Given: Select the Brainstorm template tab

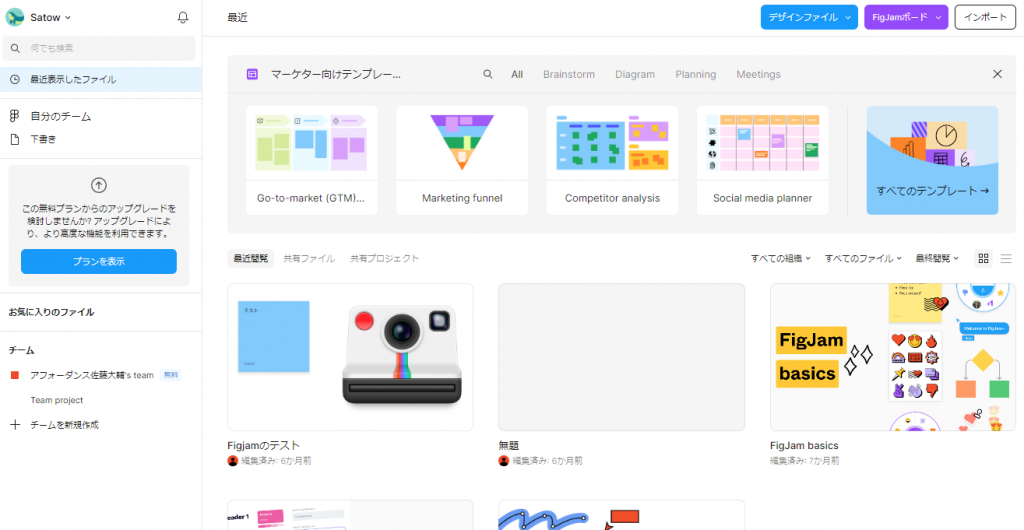Looking at the screenshot, I should coord(569,74).
